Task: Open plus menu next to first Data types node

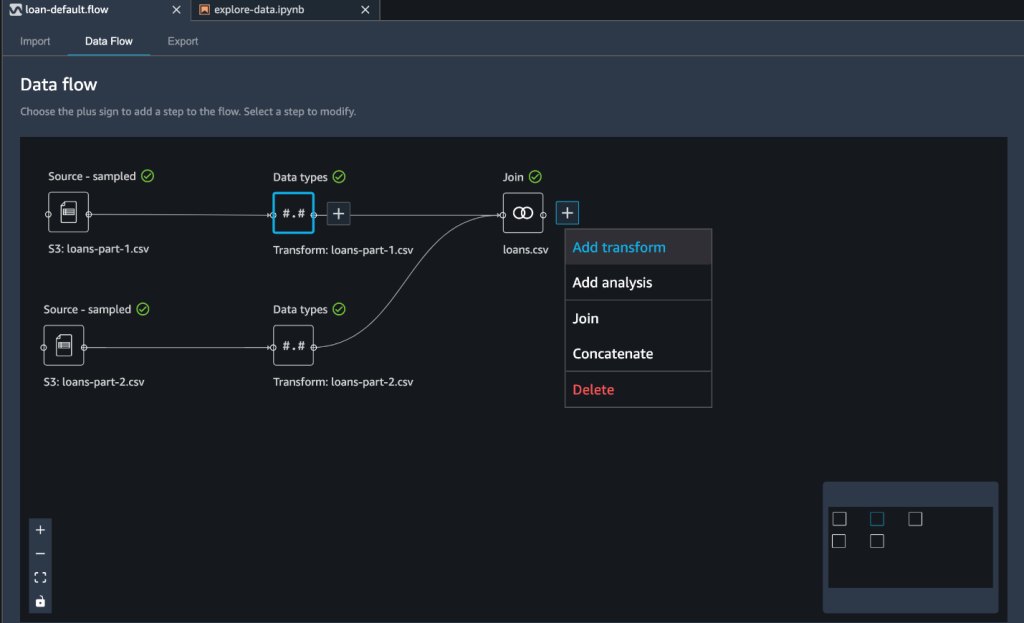Action: [x=339, y=213]
